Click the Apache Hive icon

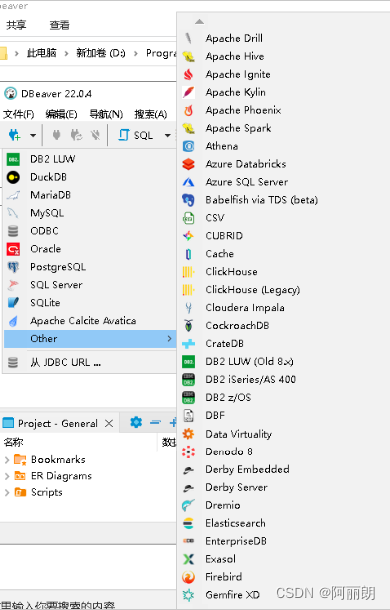pos(188,57)
